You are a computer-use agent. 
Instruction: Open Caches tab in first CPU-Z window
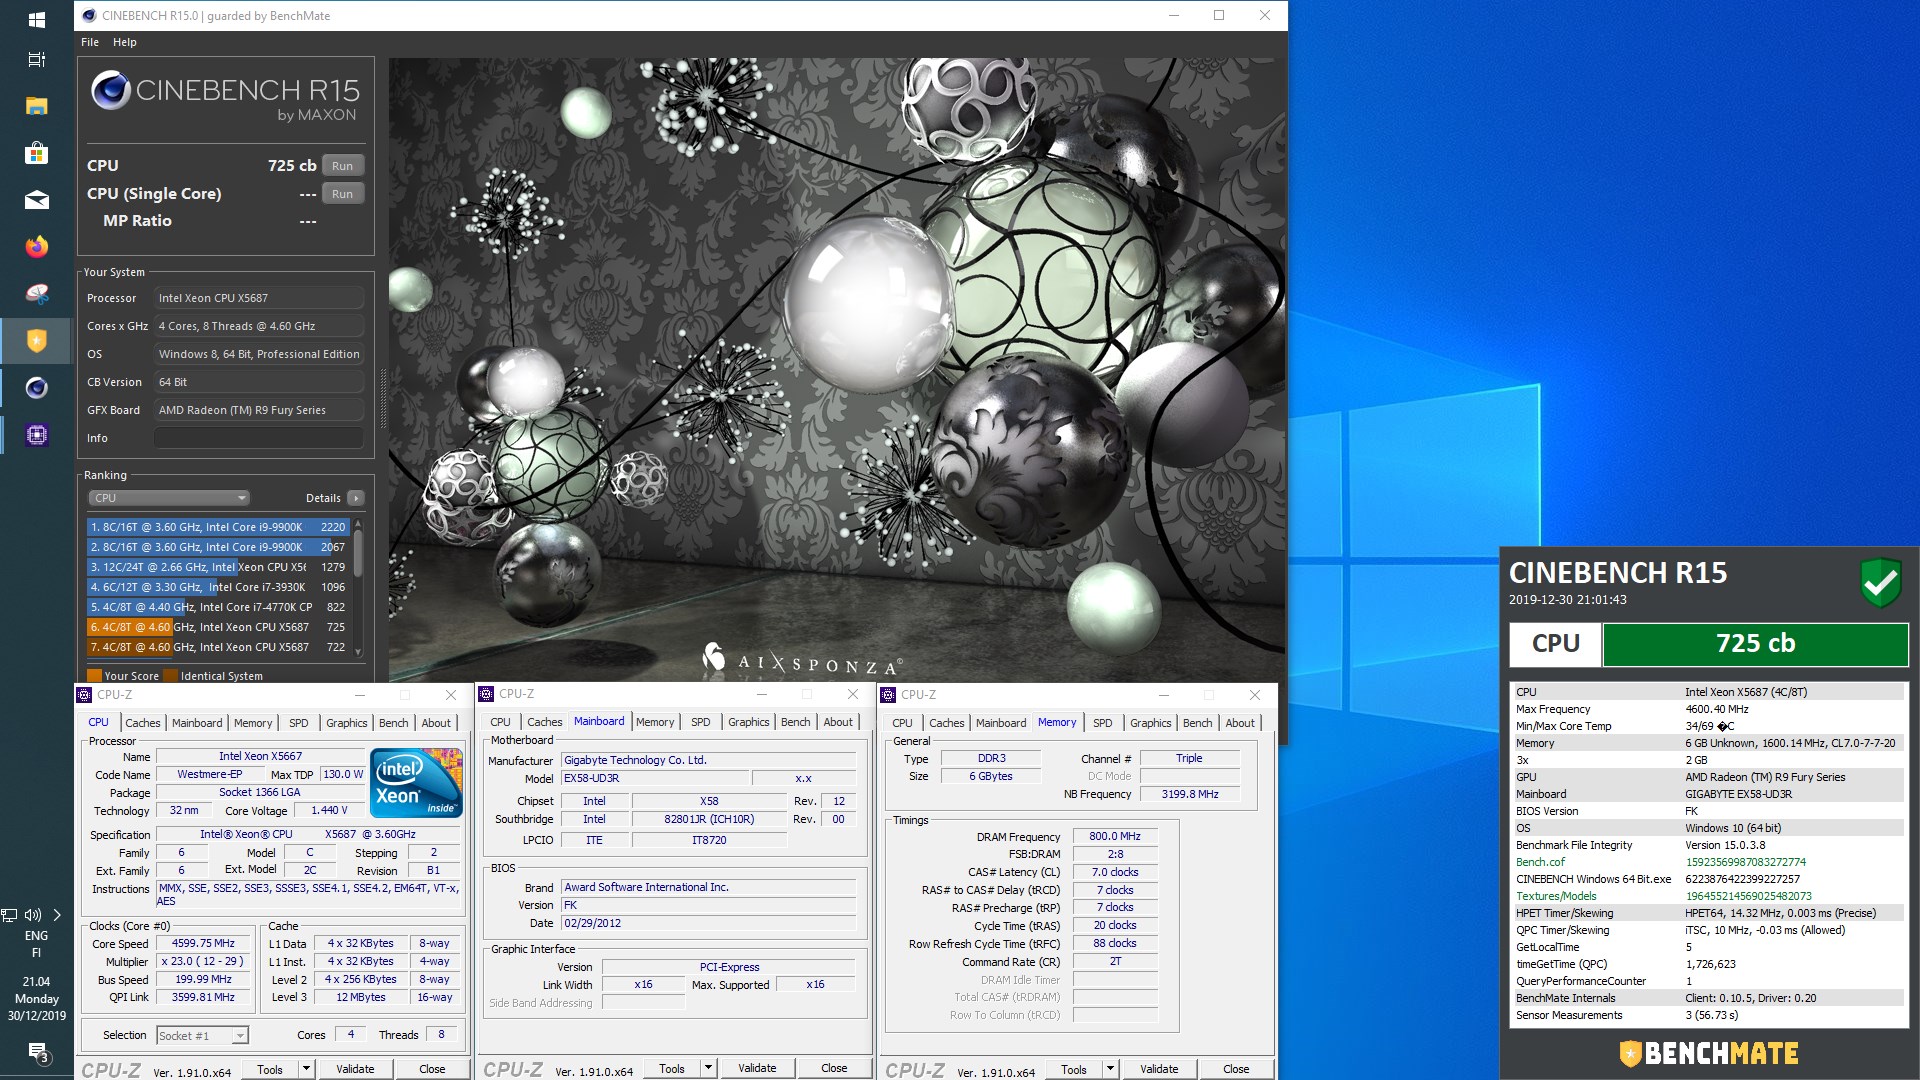[x=142, y=723]
